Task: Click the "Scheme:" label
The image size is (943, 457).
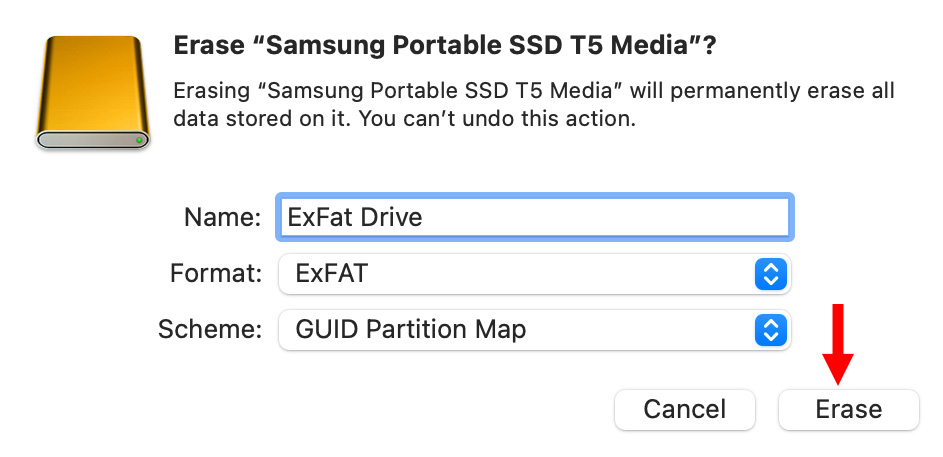Action: pyautogui.click(x=210, y=329)
